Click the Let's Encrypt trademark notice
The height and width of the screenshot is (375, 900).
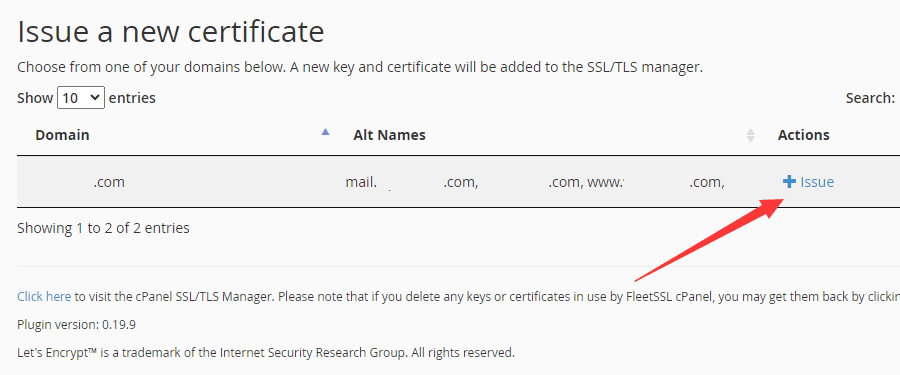tap(266, 352)
